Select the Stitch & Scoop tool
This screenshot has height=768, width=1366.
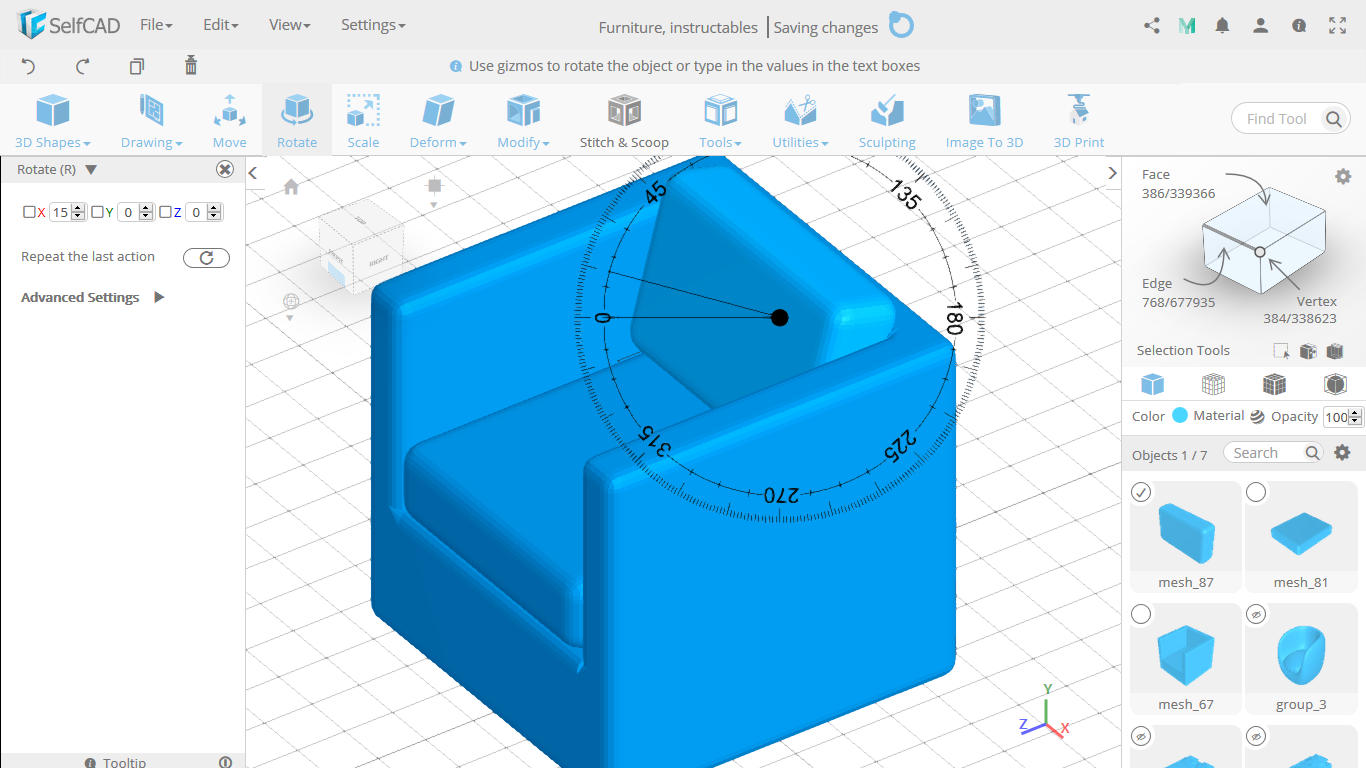coord(624,120)
